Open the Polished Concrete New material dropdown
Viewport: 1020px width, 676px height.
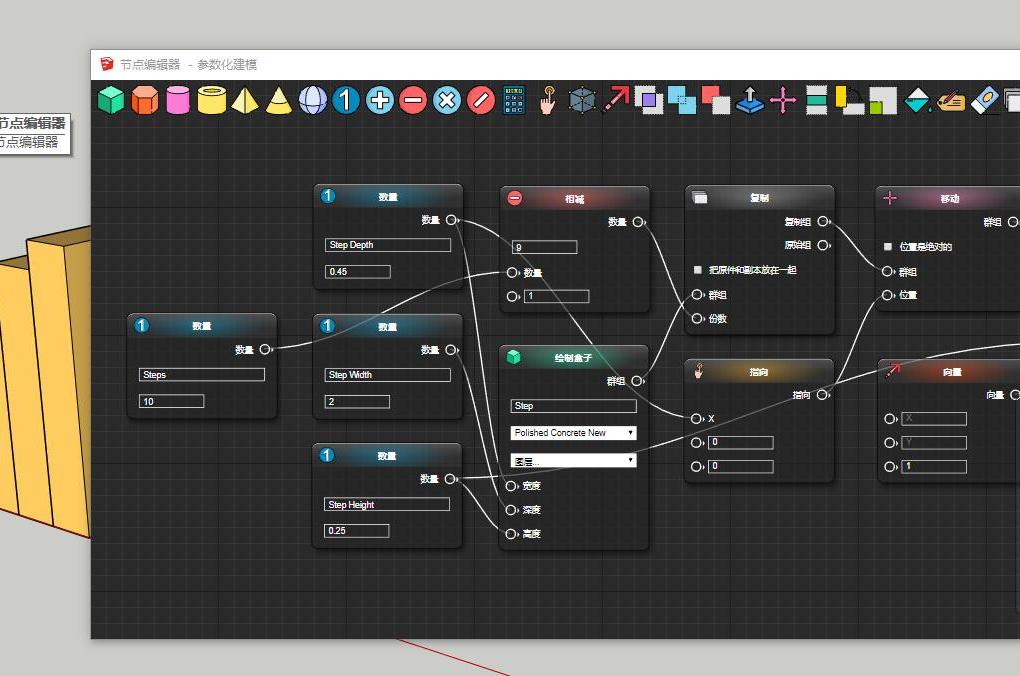572,432
